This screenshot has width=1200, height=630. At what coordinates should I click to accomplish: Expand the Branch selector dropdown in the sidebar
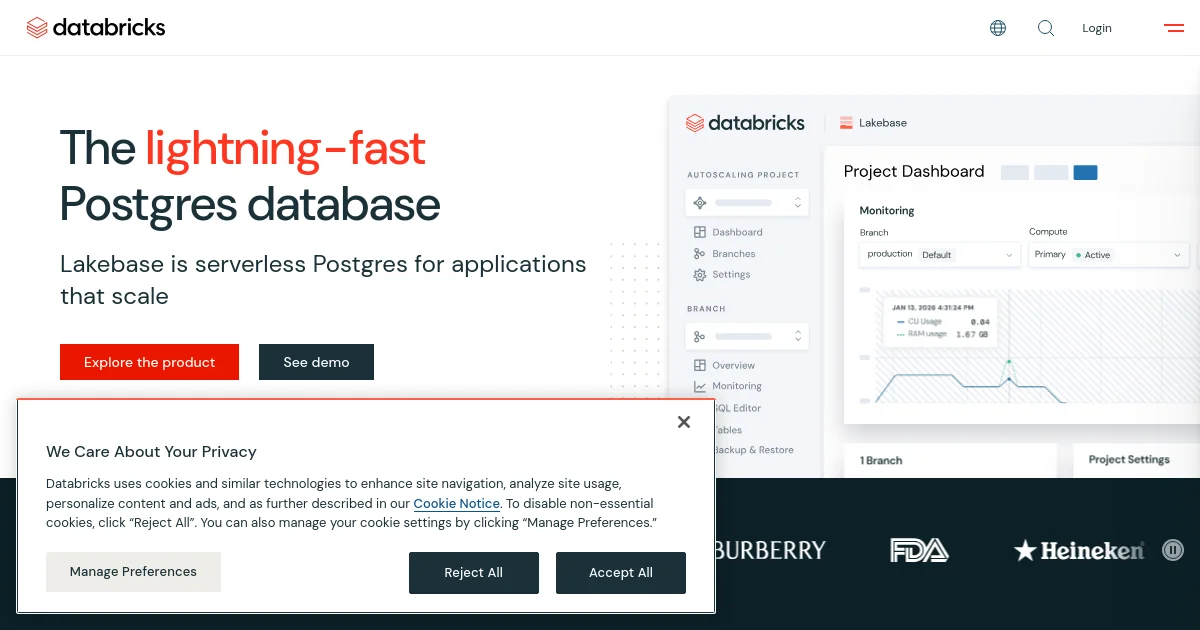tap(747, 336)
